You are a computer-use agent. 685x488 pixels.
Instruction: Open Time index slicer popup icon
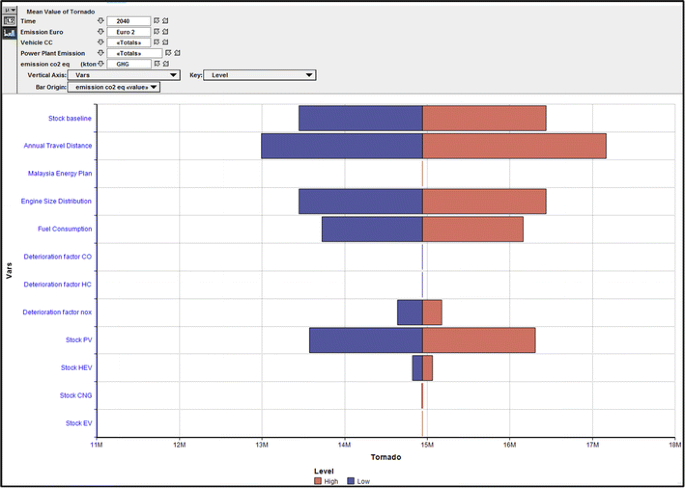pos(100,21)
